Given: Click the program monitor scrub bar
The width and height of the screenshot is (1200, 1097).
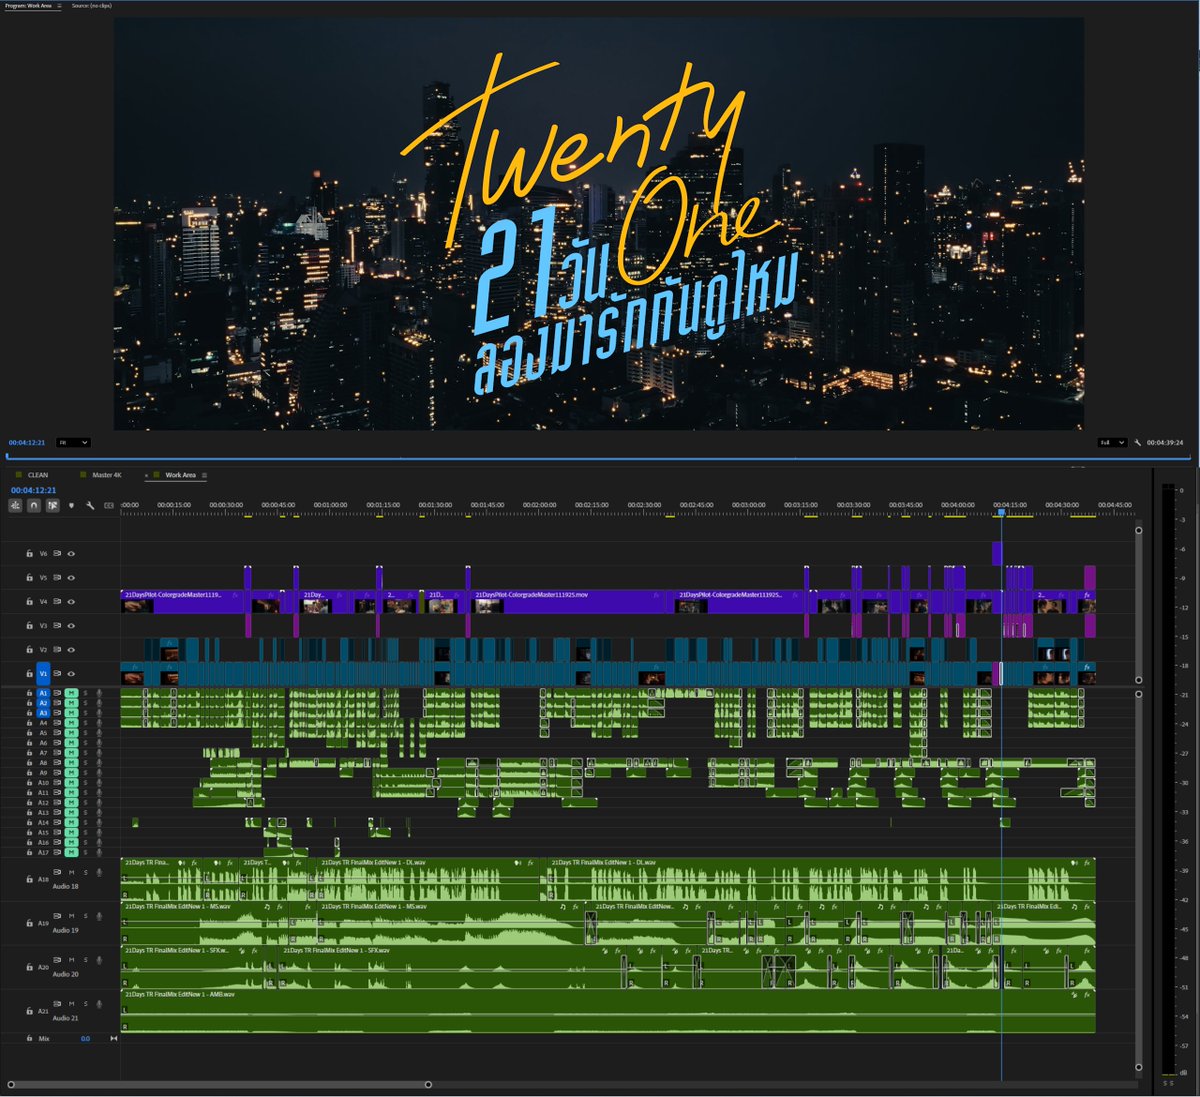Looking at the screenshot, I should point(600,457).
